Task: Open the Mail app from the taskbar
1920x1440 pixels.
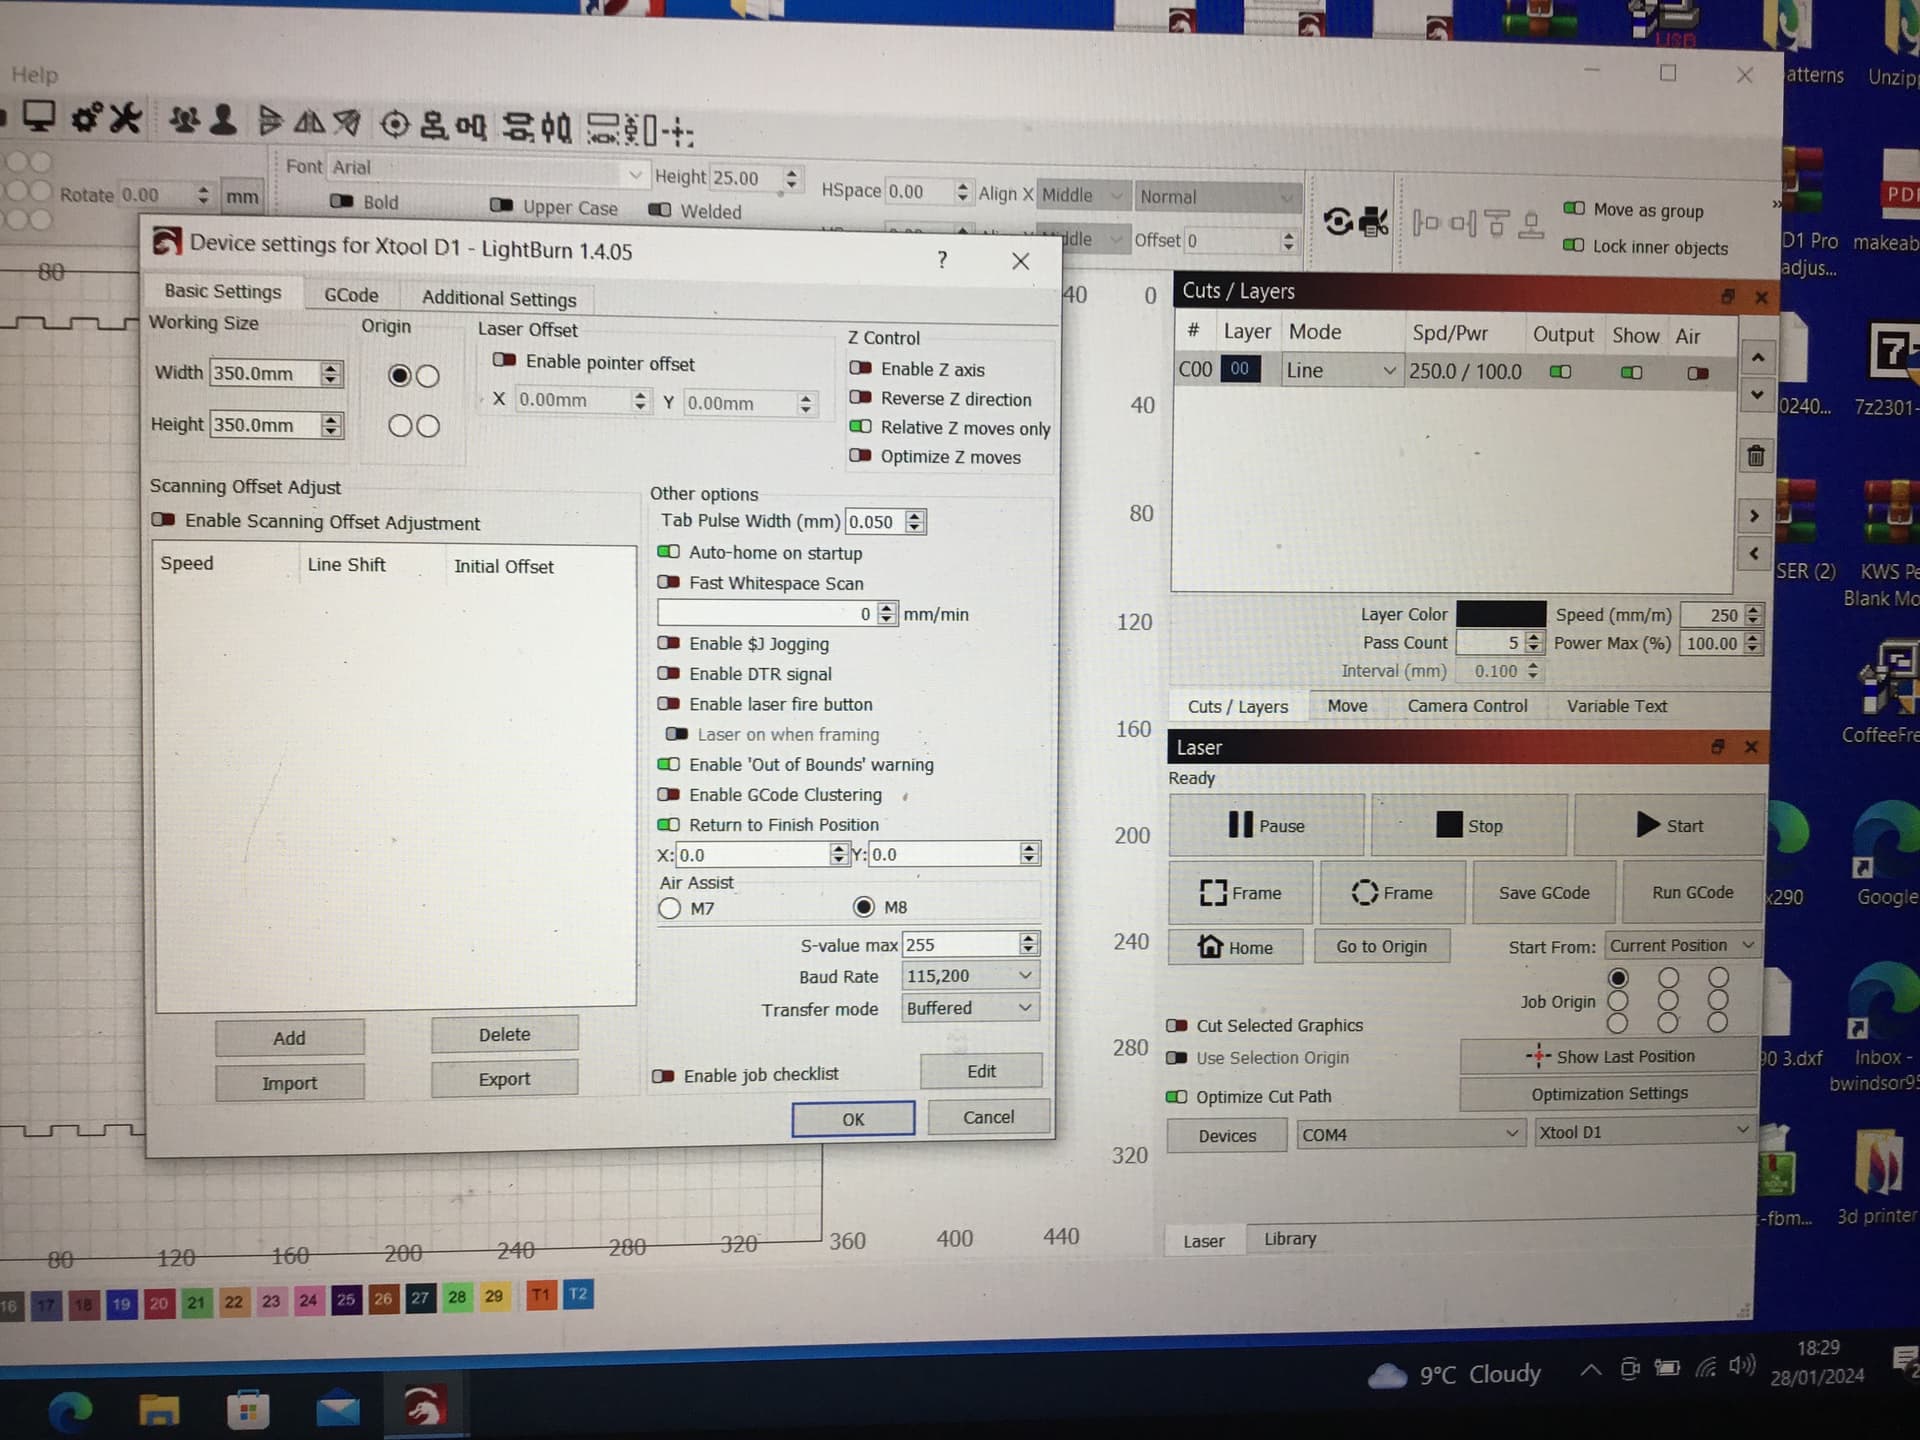Action: click(338, 1410)
